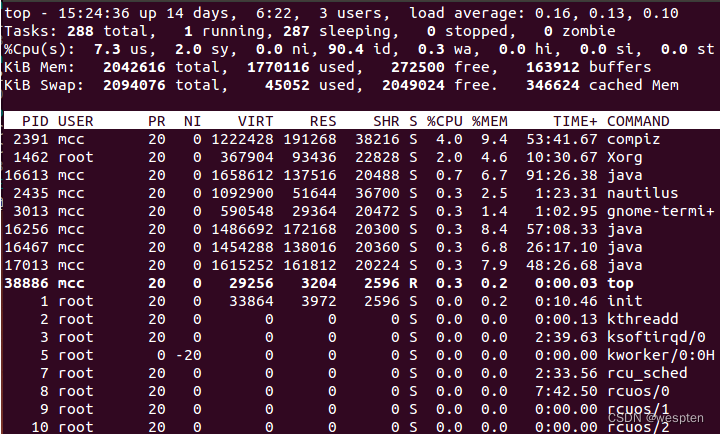Screen dimensions: 720x435
Task: Click the 4.0 %CPU value
Action: point(449,140)
